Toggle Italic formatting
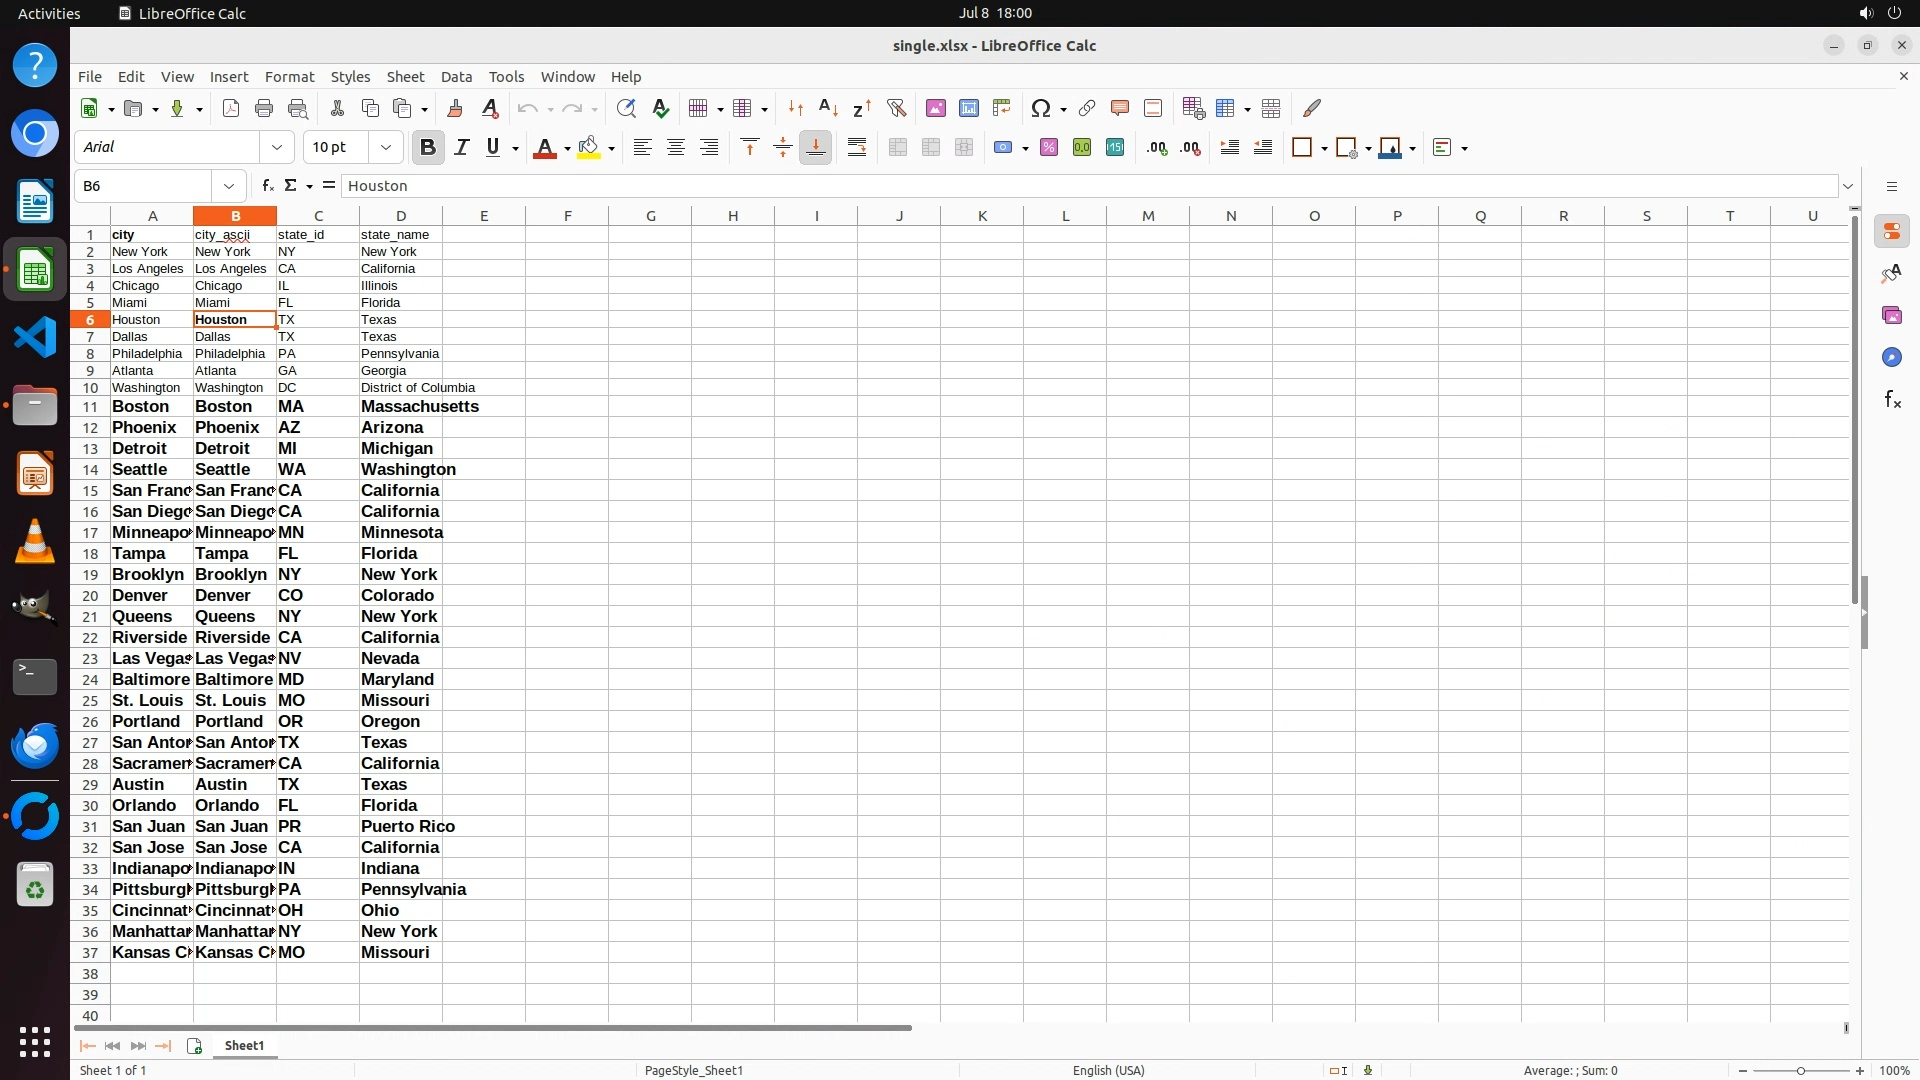The height and width of the screenshot is (1080, 1920). tap(461, 148)
